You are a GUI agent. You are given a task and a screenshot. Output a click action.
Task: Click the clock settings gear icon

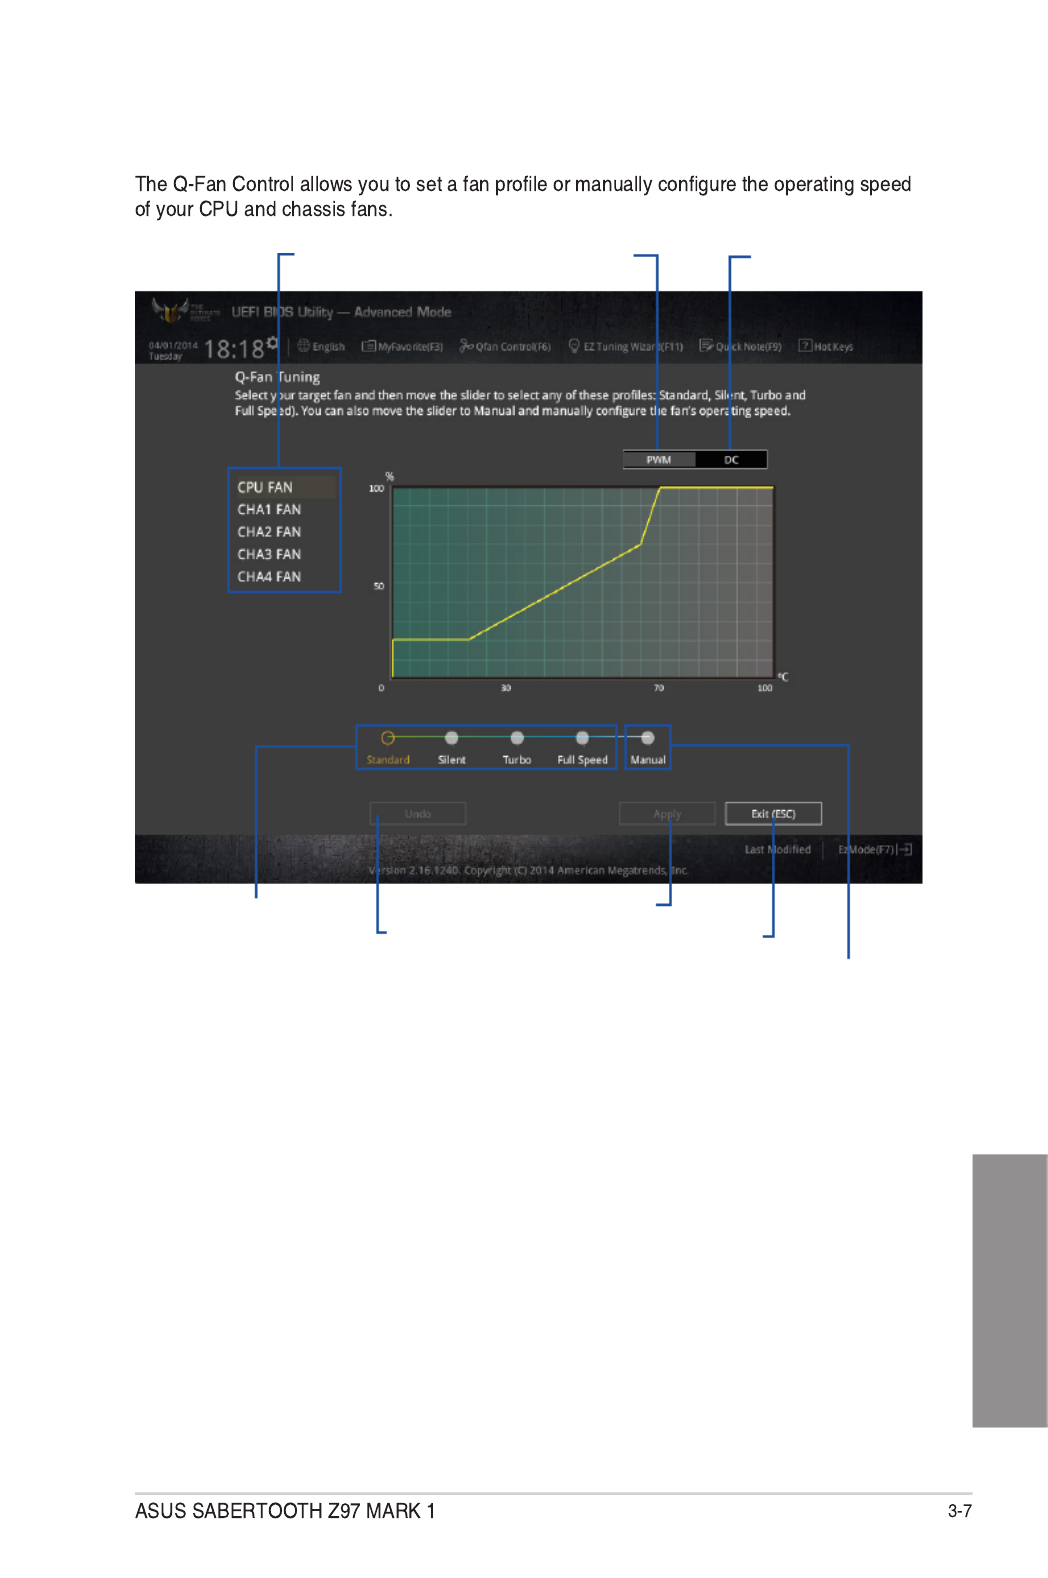[x=272, y=343]
